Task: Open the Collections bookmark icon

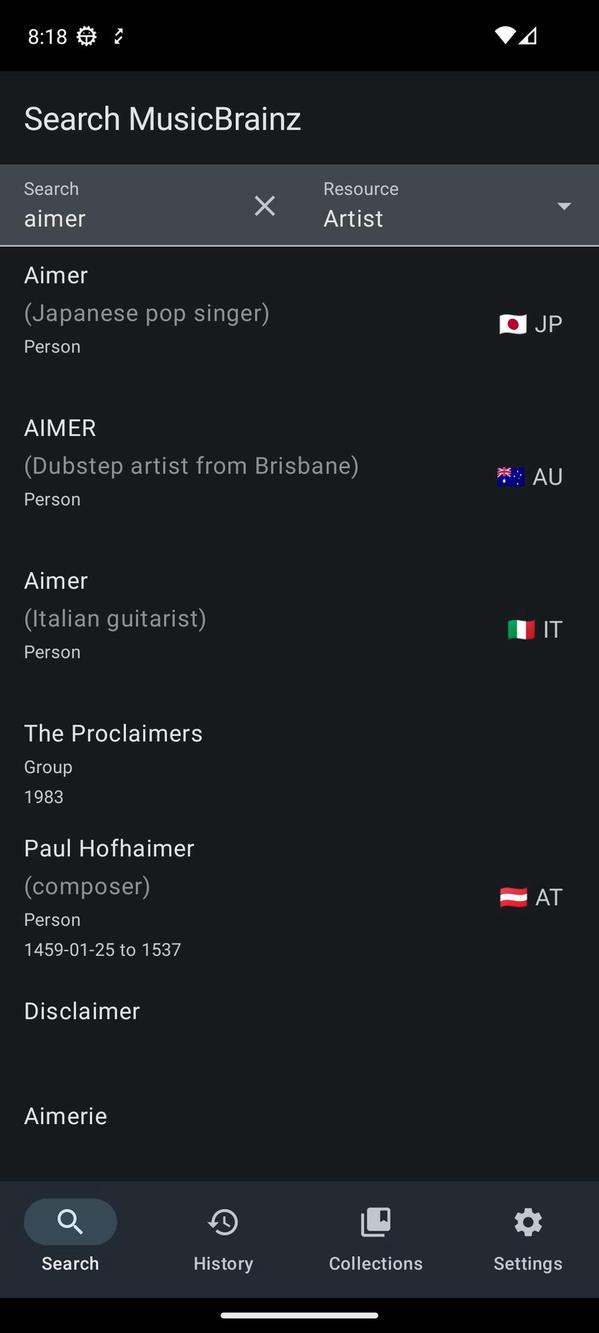Action: 376,1221
